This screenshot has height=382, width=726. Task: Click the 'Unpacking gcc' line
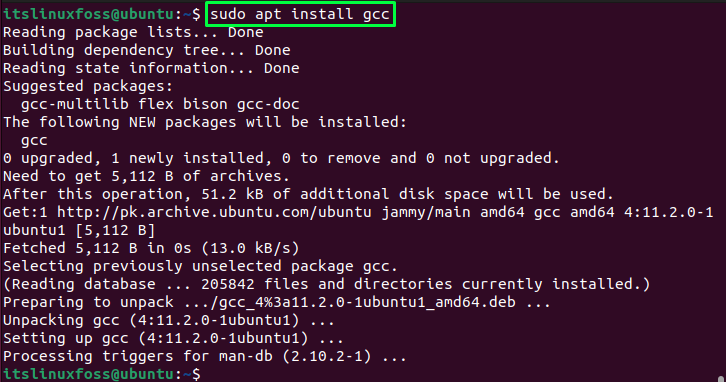point(169,320)
